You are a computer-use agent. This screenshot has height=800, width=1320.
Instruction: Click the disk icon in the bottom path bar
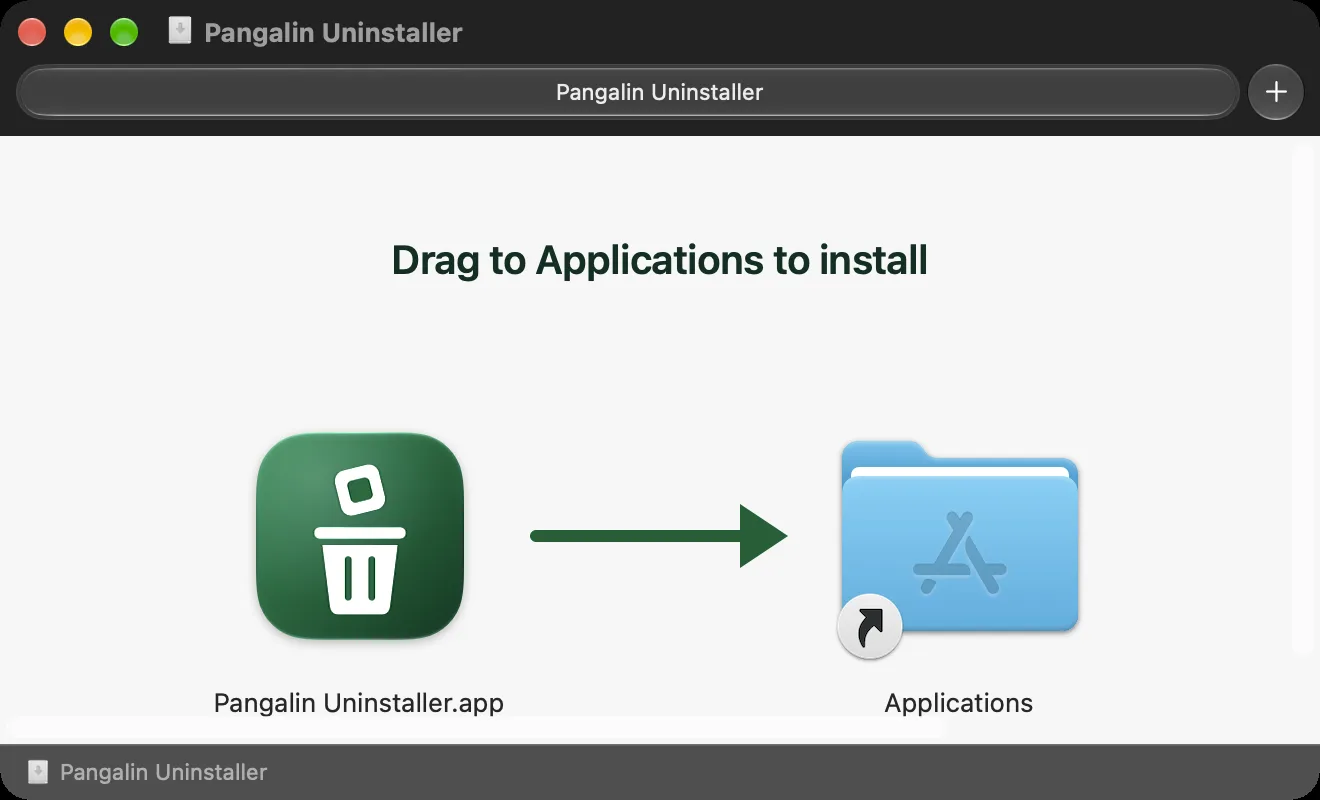coord(38,772)
